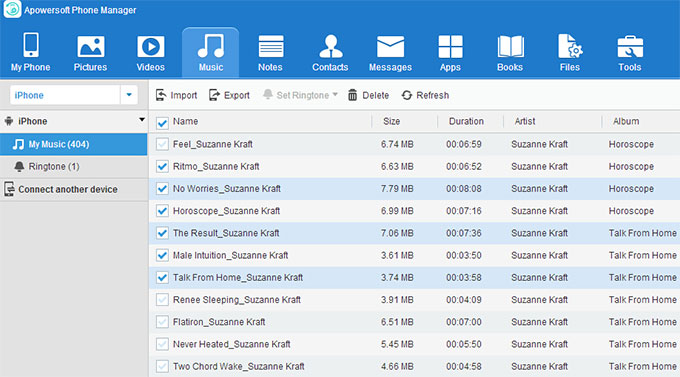Select the song name No Worries_Suzanne Kraft
The image size is (680, 377).
pos(227,189)
